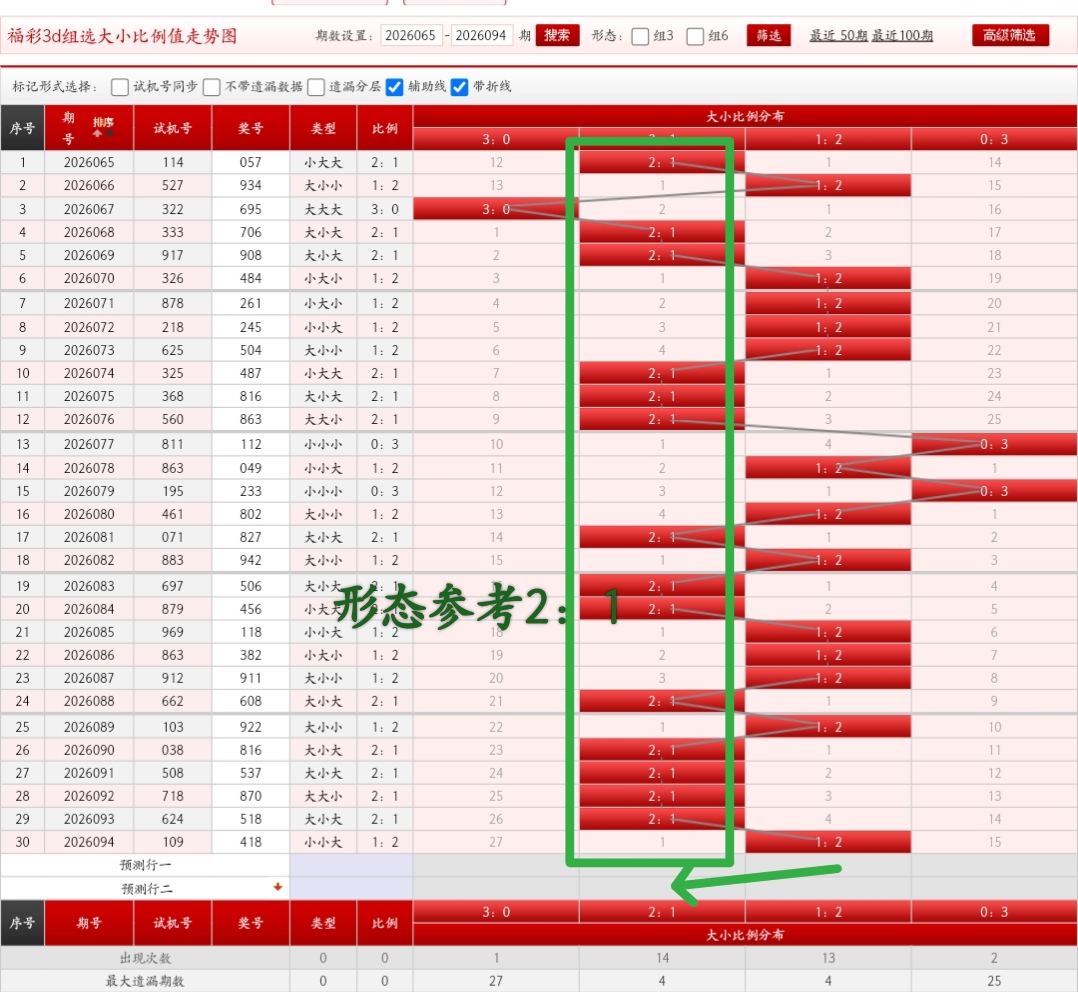Check the 不带遗漏数据 option
1078x992 pixels.
click(x=210, y=87)
